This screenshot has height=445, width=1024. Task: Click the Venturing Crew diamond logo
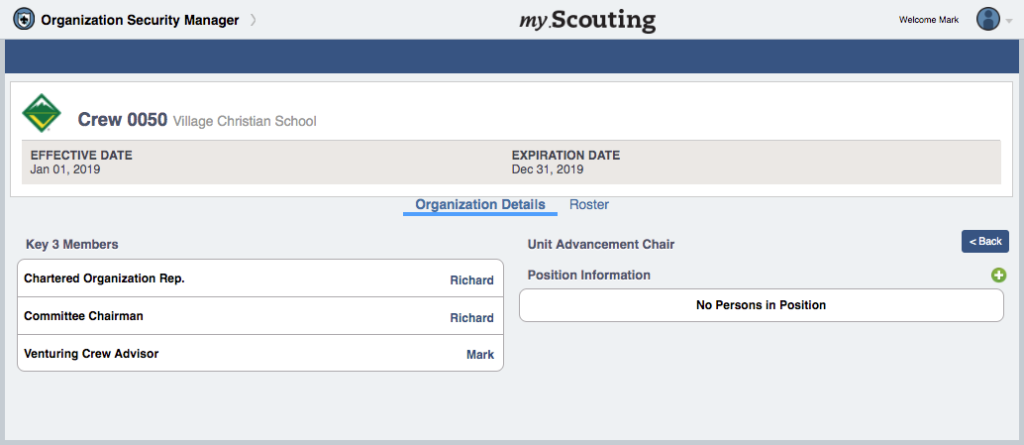[x=41, y=113]
